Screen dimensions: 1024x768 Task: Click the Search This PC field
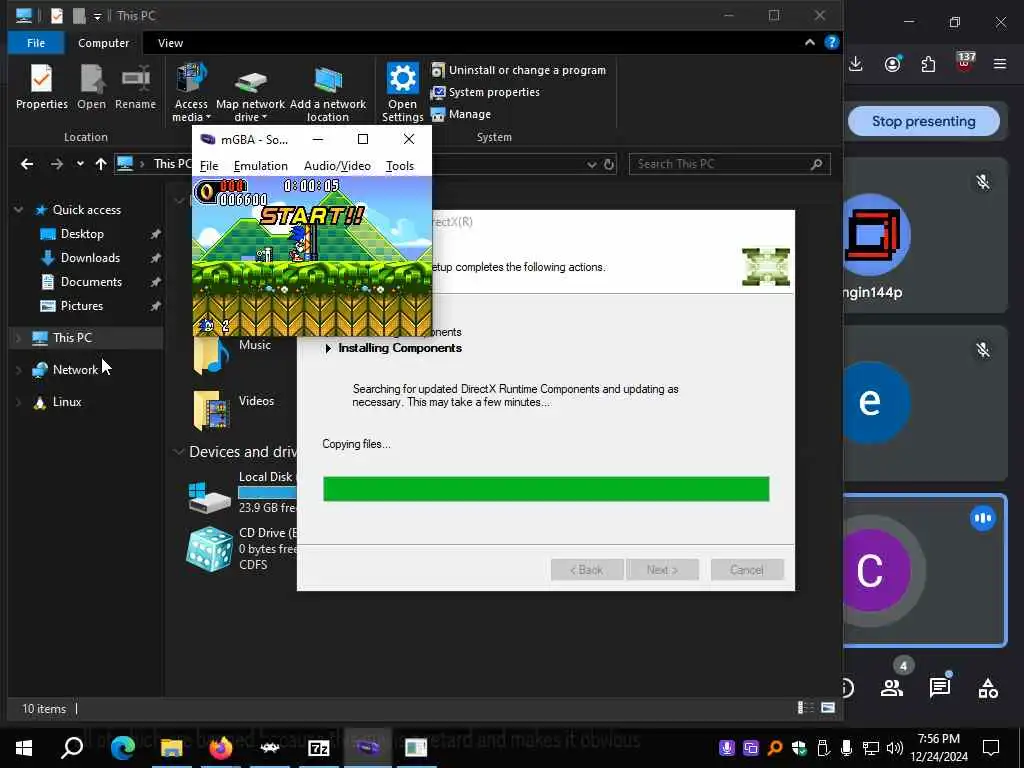[x=729, y=164]
